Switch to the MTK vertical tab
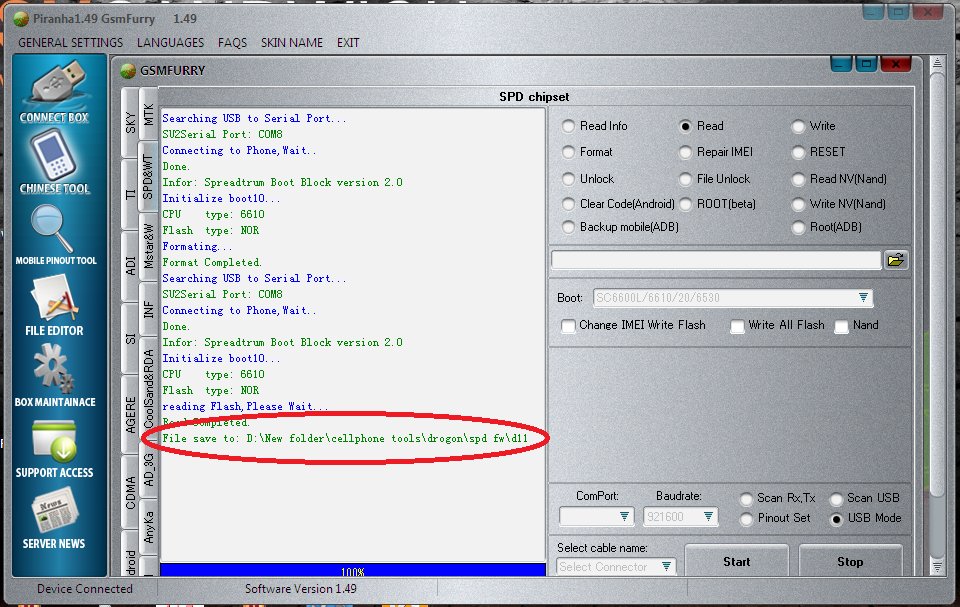The width and height of the screenshot is (960, 607). [149, 114]
